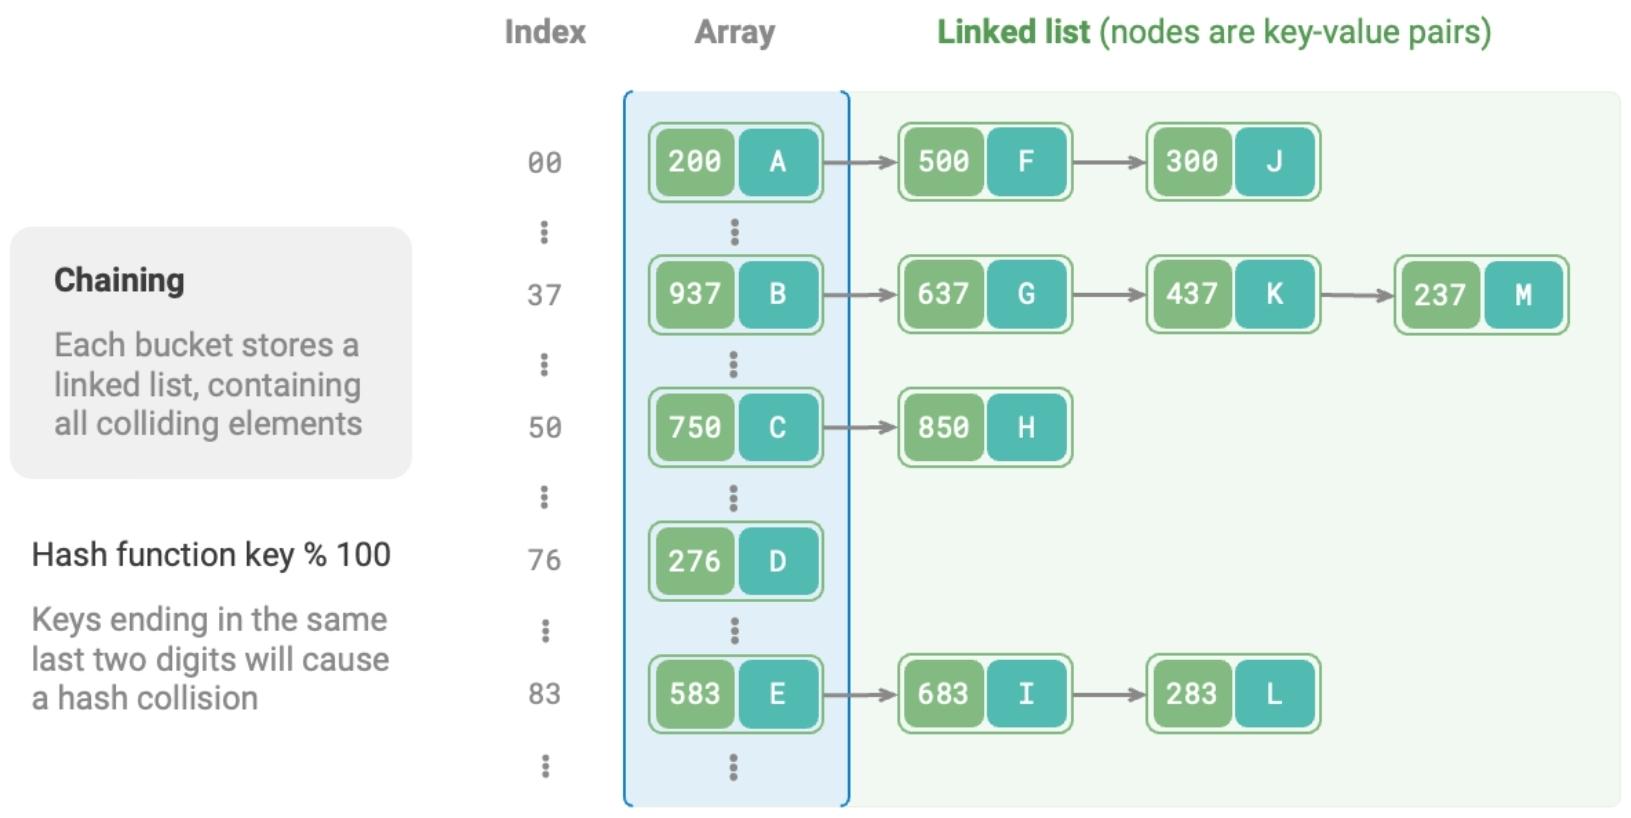Viewport: 1631px width, 818px height.
Task: Click the index label 83
Action: pyautogui.click(x=544, y=694)
